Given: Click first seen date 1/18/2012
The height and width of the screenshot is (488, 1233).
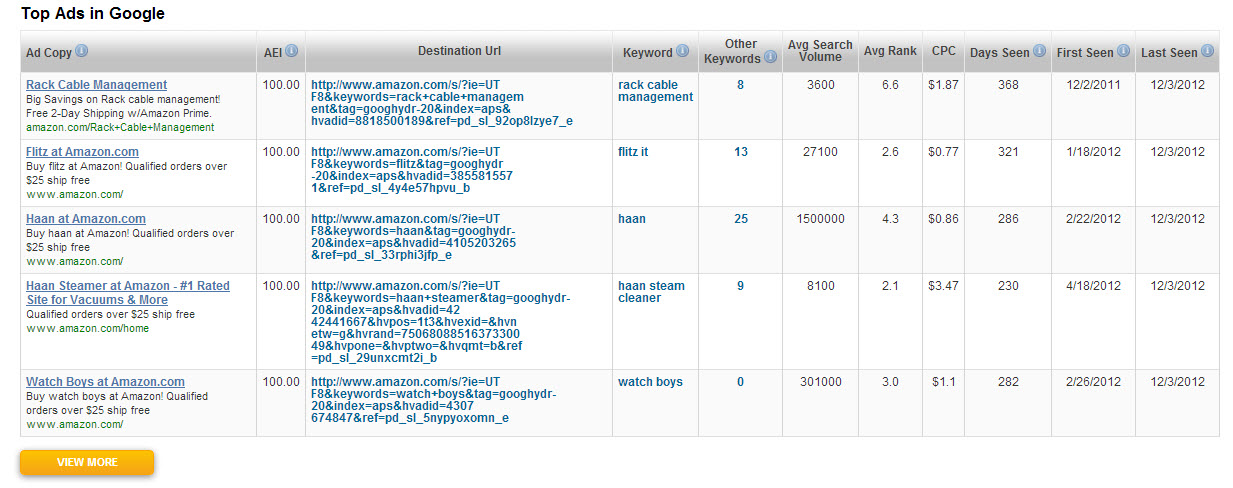Looking at the screenshot, I should coord(1093,152).
